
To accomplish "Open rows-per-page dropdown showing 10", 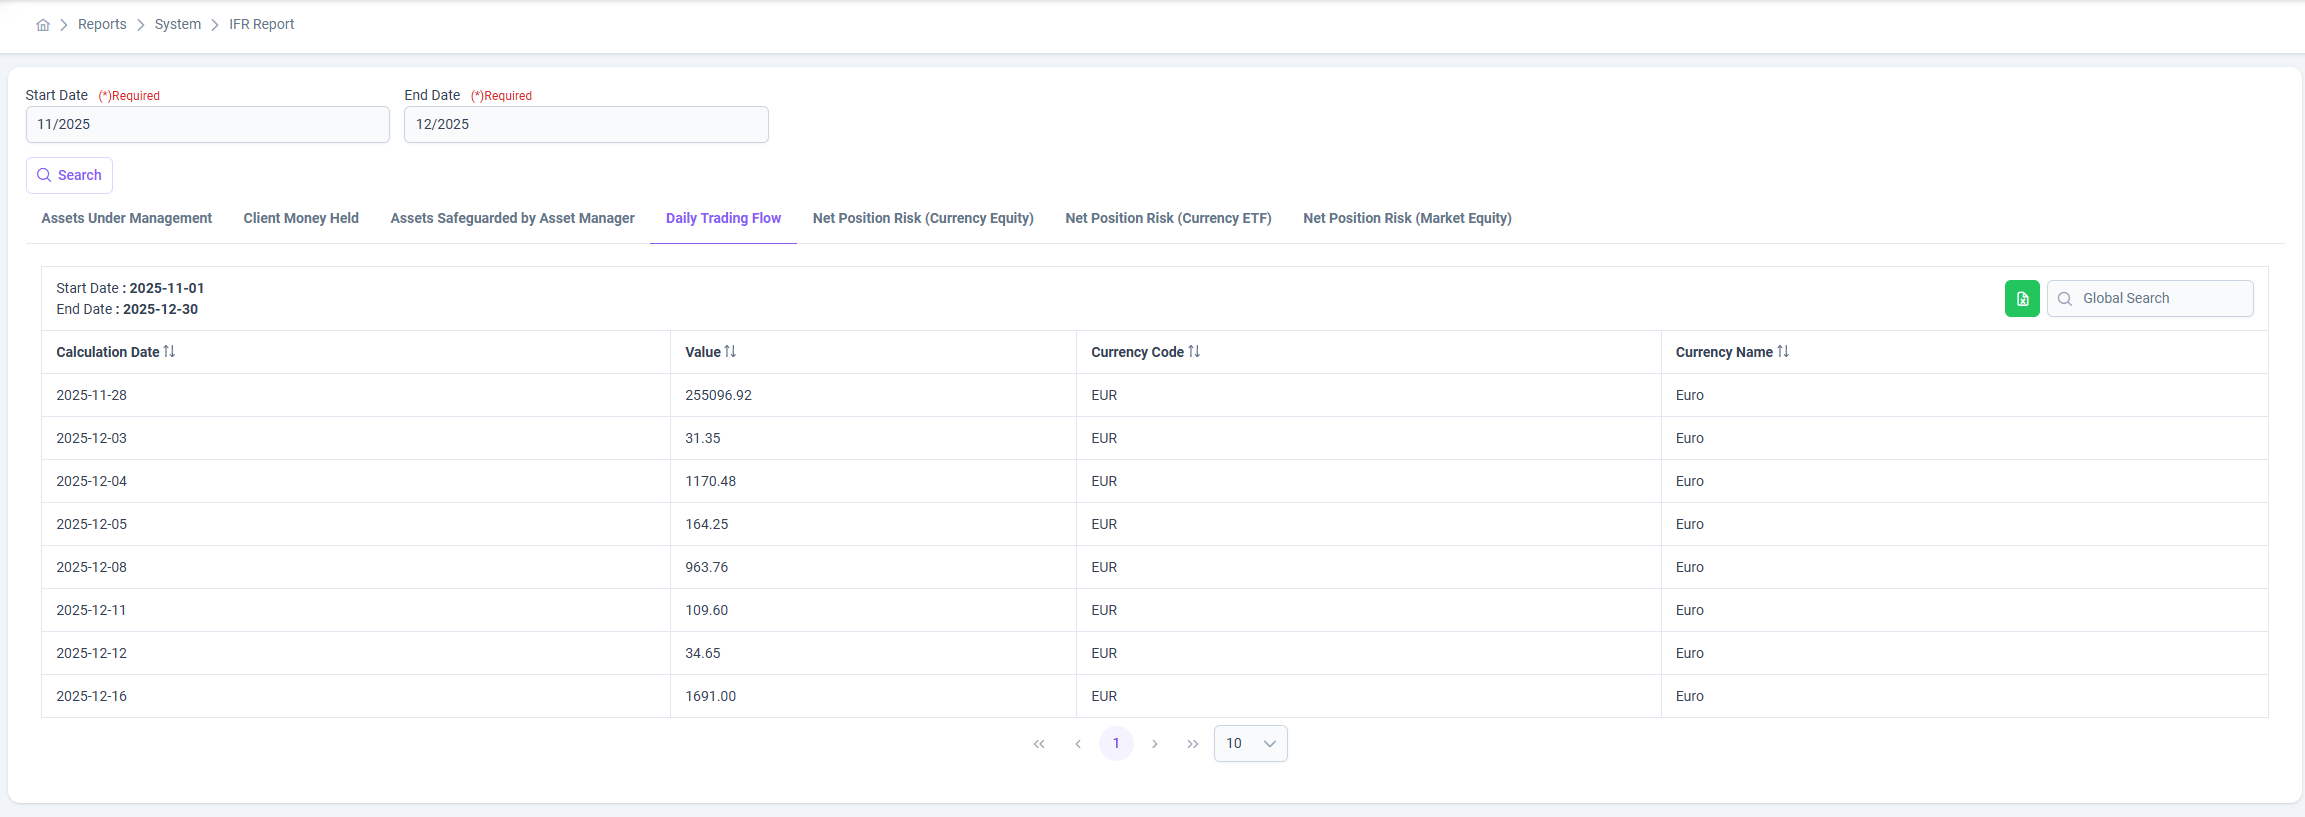I will click(x=1251, y=743).
